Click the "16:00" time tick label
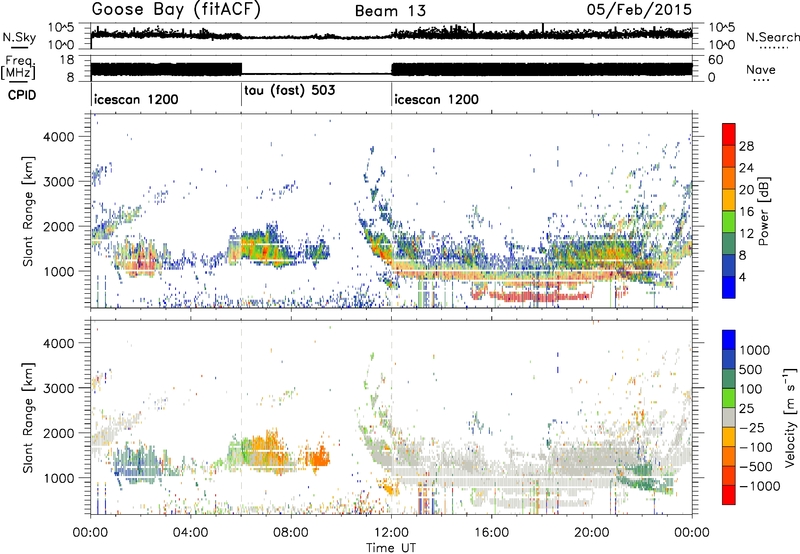Viewport: 800px width, 554px height. (x=491, y=533)
